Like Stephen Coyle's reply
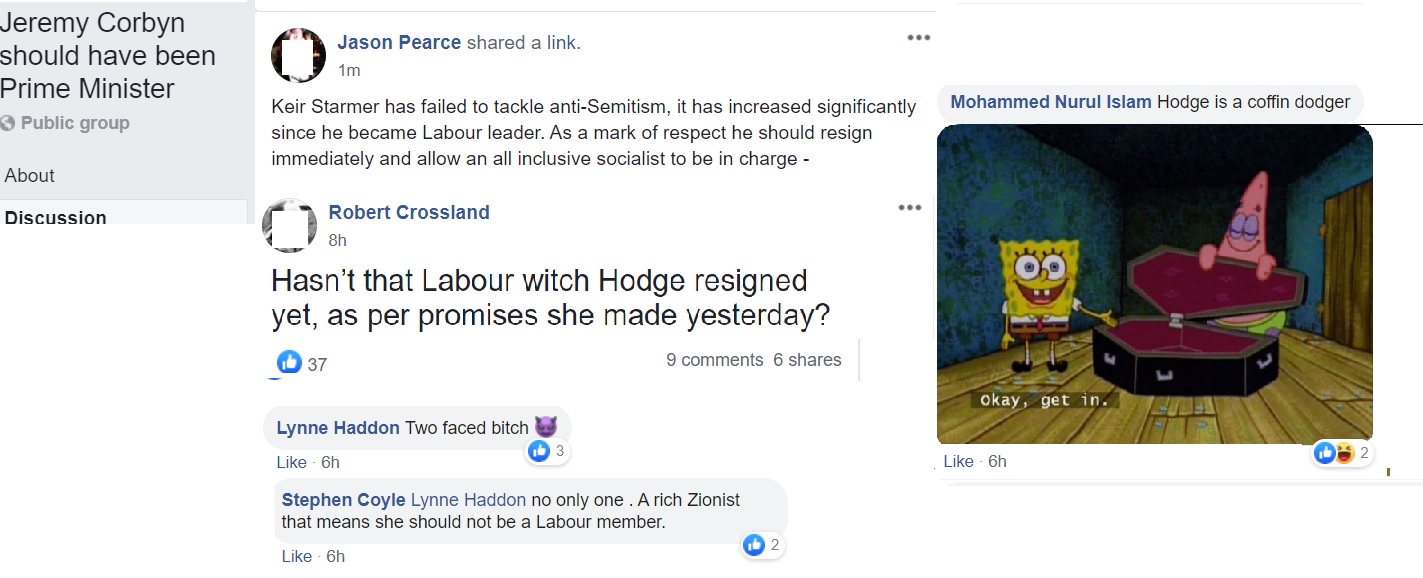1423x578 pixels. (297, 556)
